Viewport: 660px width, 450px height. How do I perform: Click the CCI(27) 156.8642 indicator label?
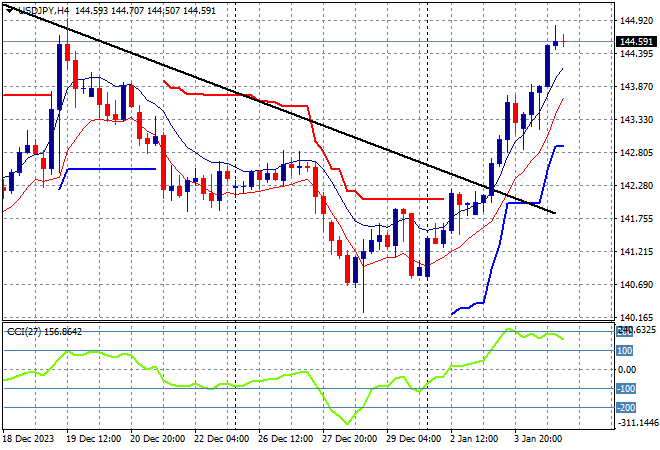click(x=44, y=332)
